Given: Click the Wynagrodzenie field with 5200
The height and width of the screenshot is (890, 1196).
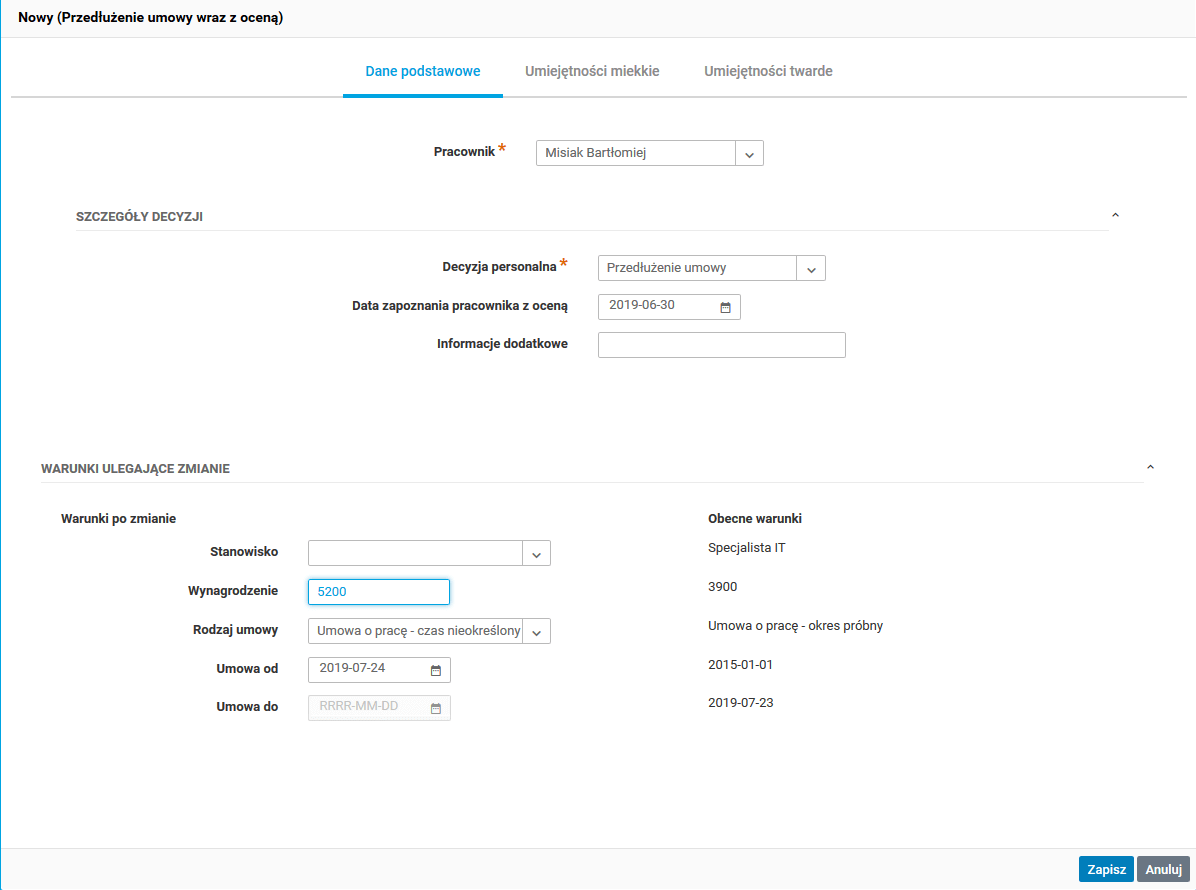Looking at the screenshot, I should pyautogui.click(x=379, y=592).
